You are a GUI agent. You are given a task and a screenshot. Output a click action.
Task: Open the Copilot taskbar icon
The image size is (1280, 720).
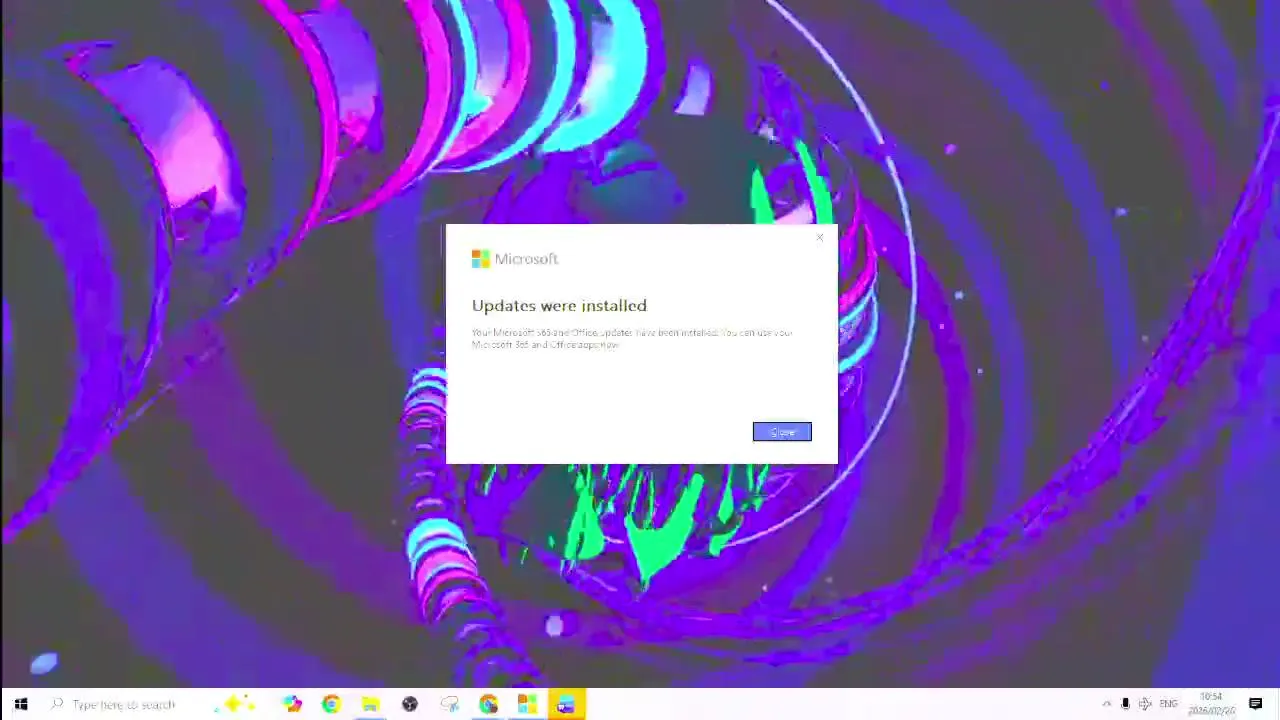[292, 704]
